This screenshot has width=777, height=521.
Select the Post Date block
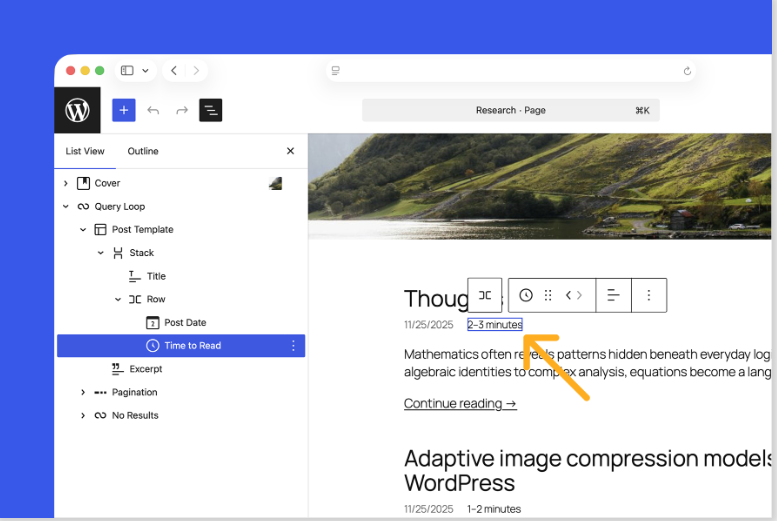point(185,323)
